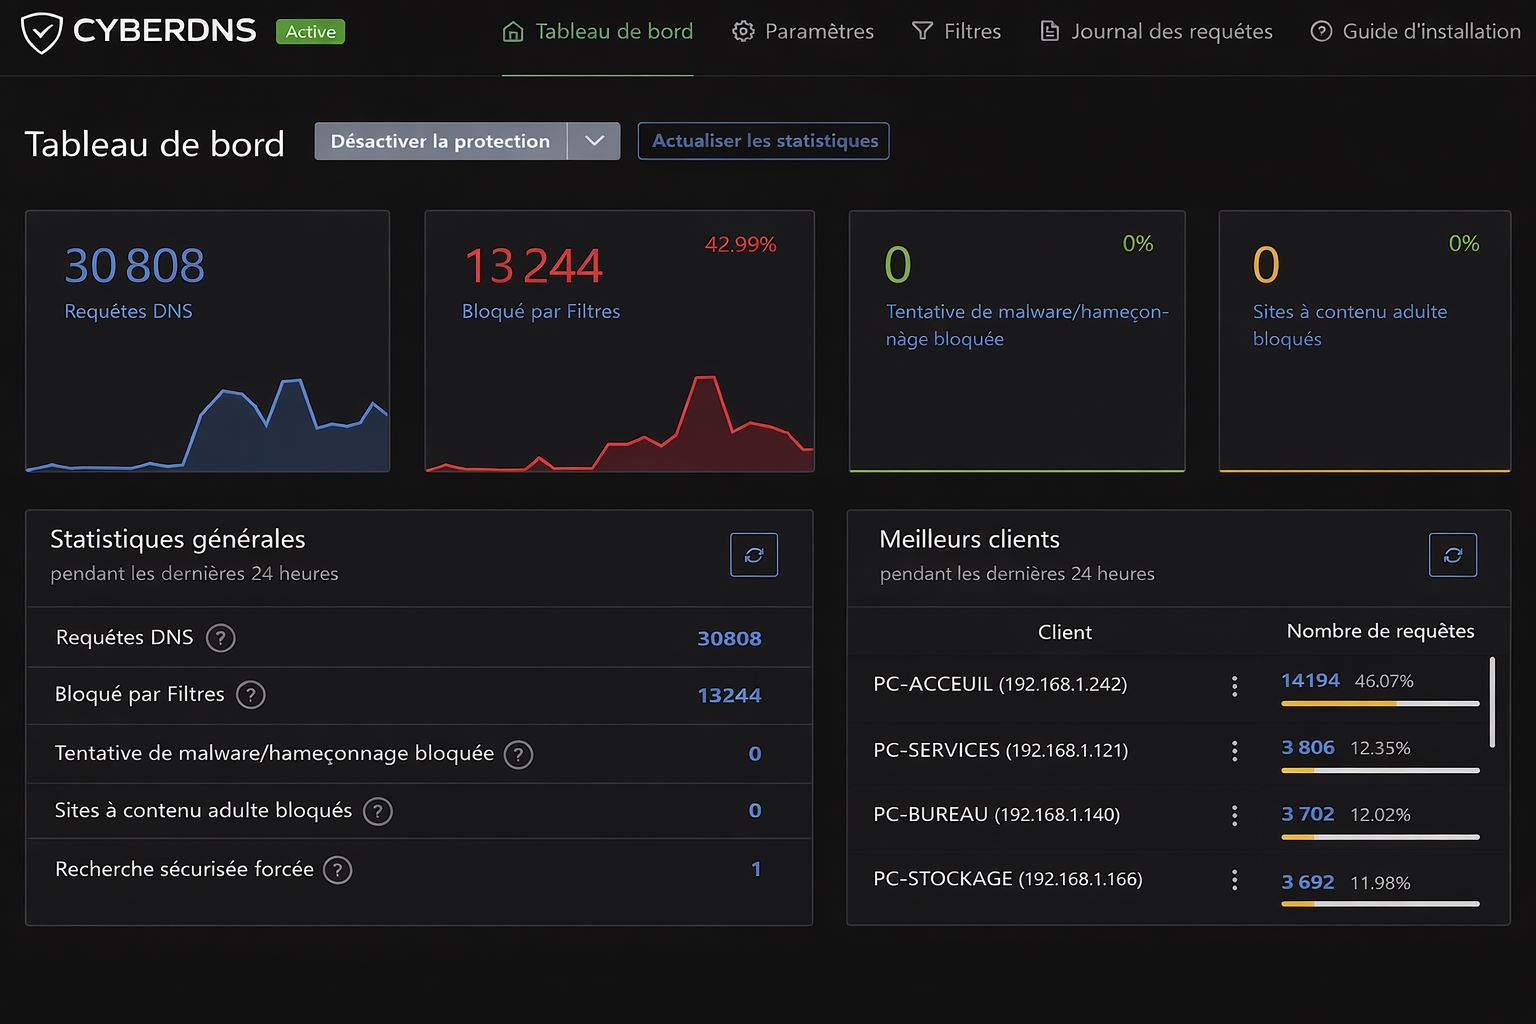The image size is (1536, 1024).
Task: Open three-dot menu for PC-STOCKAGE
Action: pos(1234,880)
